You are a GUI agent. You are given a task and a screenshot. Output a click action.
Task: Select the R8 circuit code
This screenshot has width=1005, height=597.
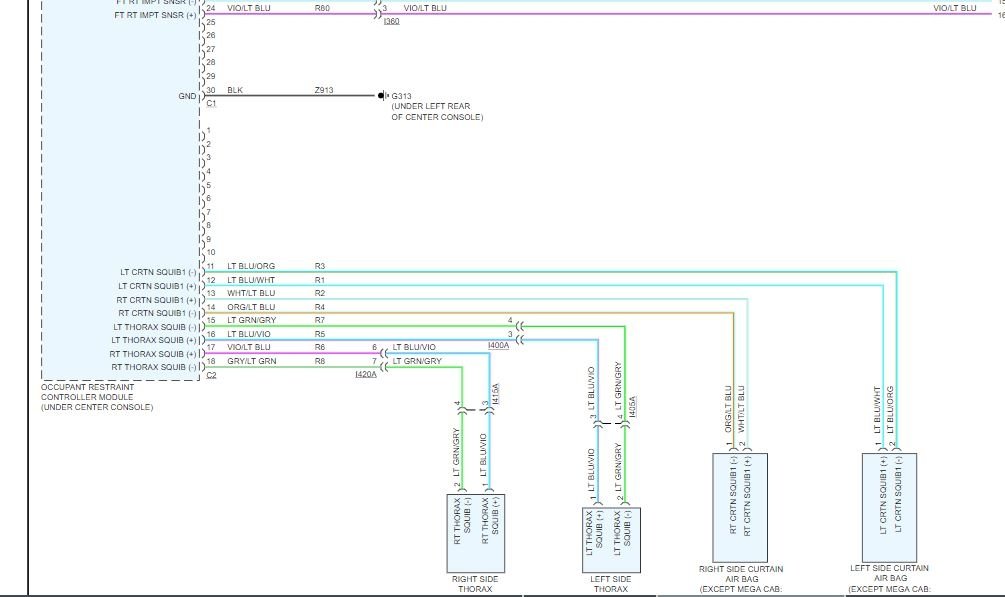[x=320, y=361]
